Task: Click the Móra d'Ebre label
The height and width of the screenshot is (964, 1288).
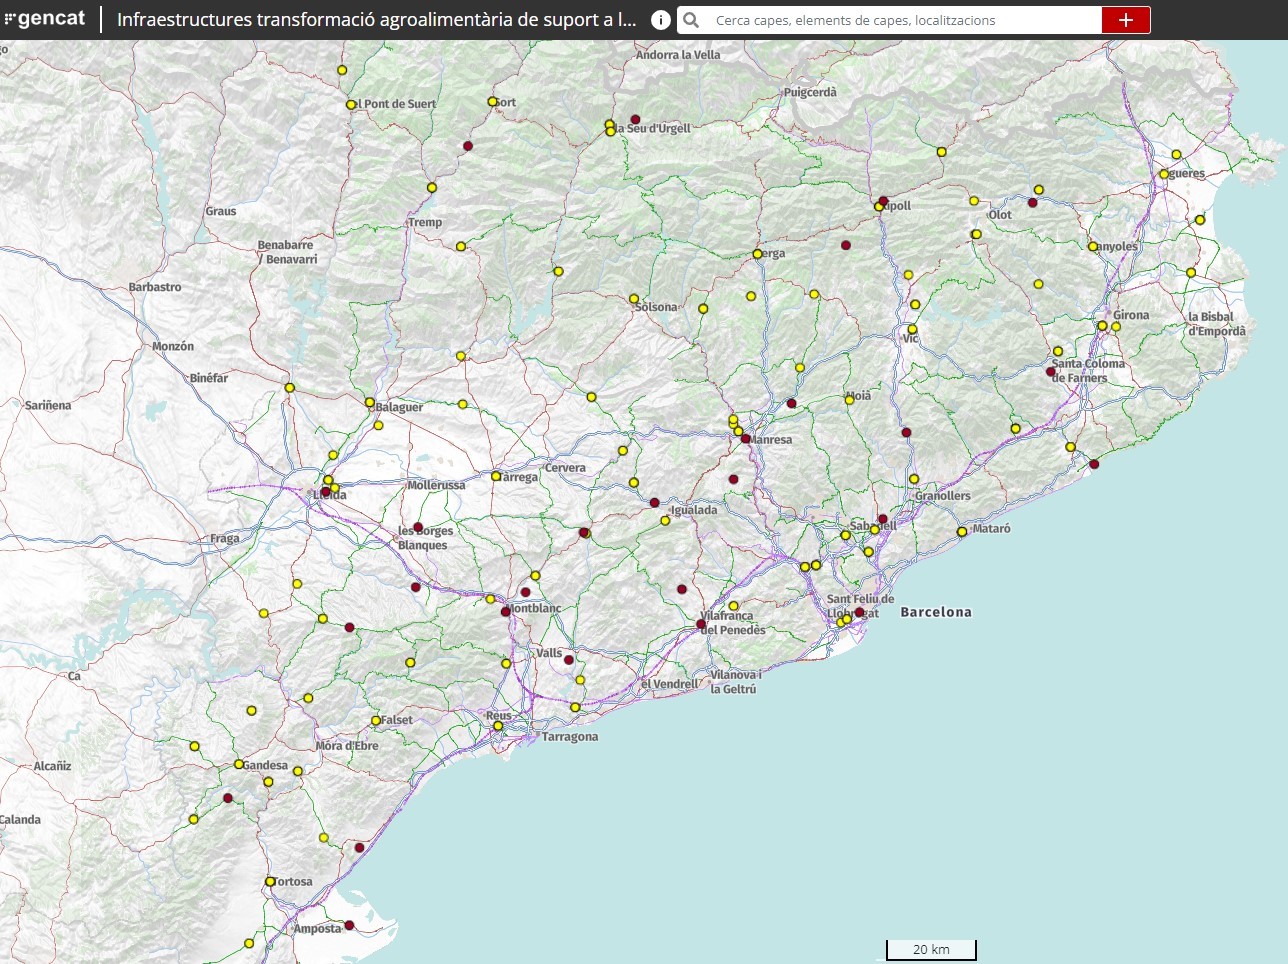Action: (347, 746)
